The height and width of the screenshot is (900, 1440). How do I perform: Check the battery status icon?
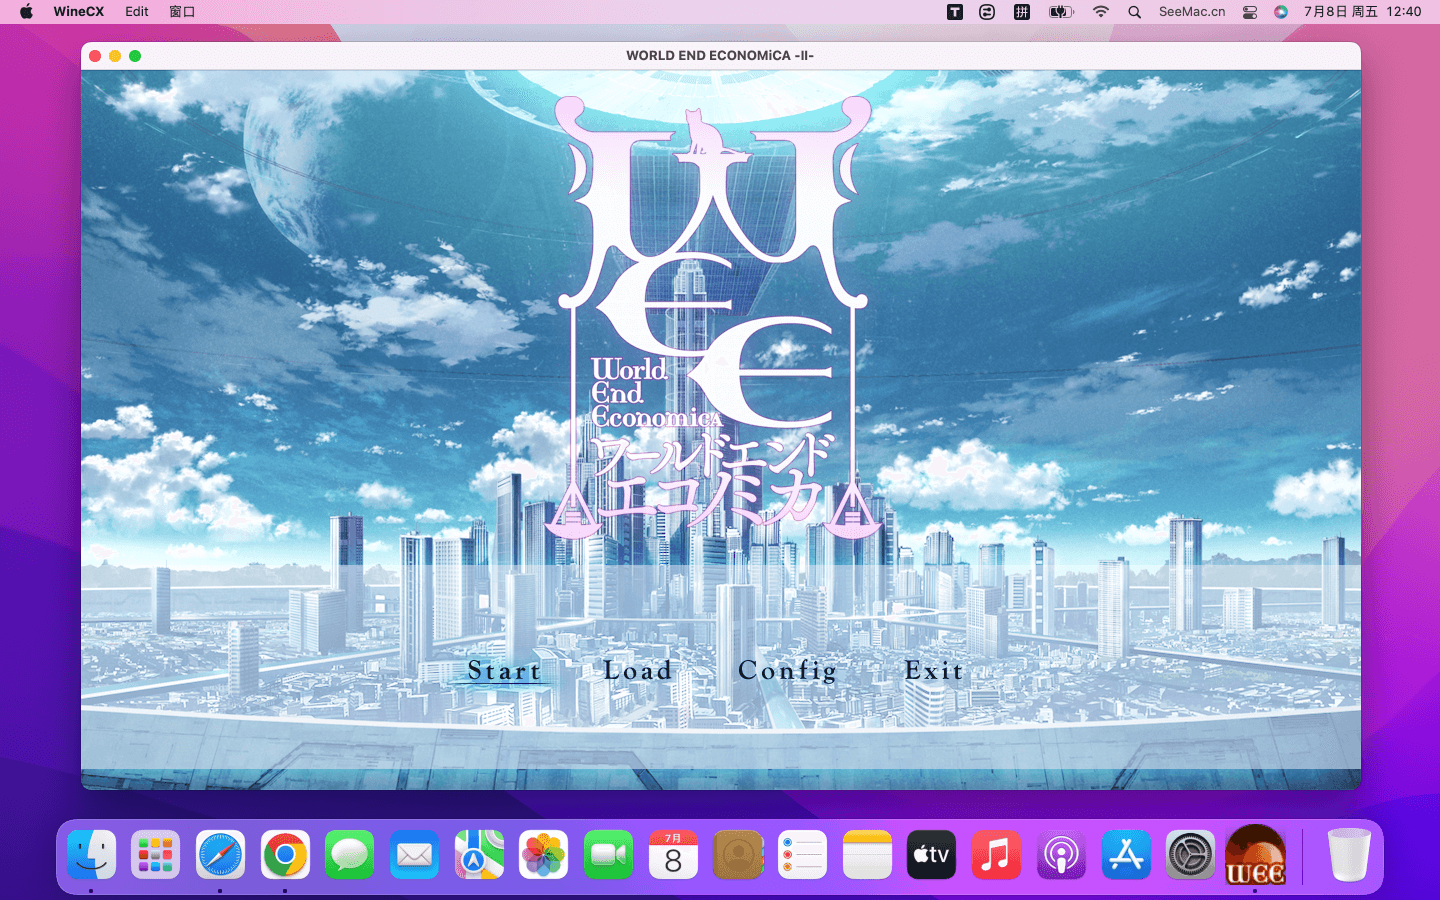point(1061,12)
